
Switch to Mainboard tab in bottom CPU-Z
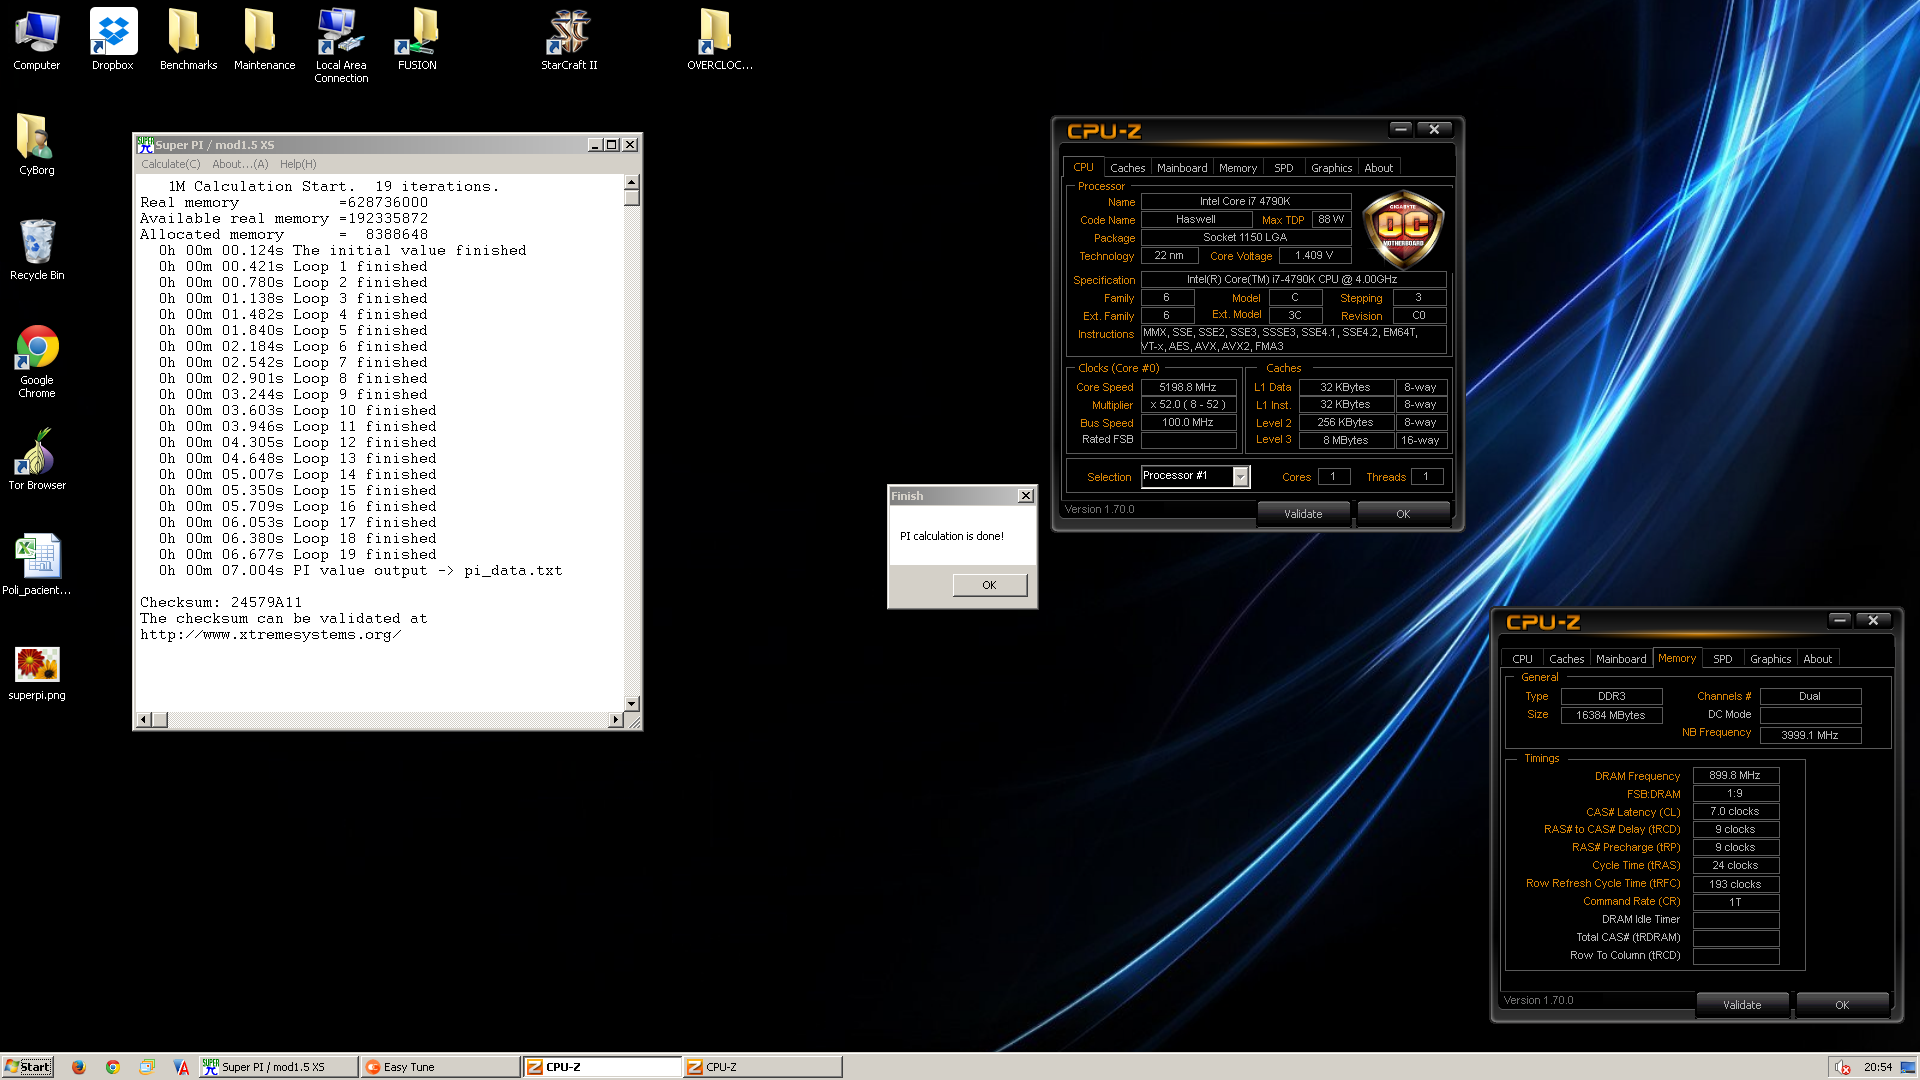pyautogui.click(x=1621, y=659)
